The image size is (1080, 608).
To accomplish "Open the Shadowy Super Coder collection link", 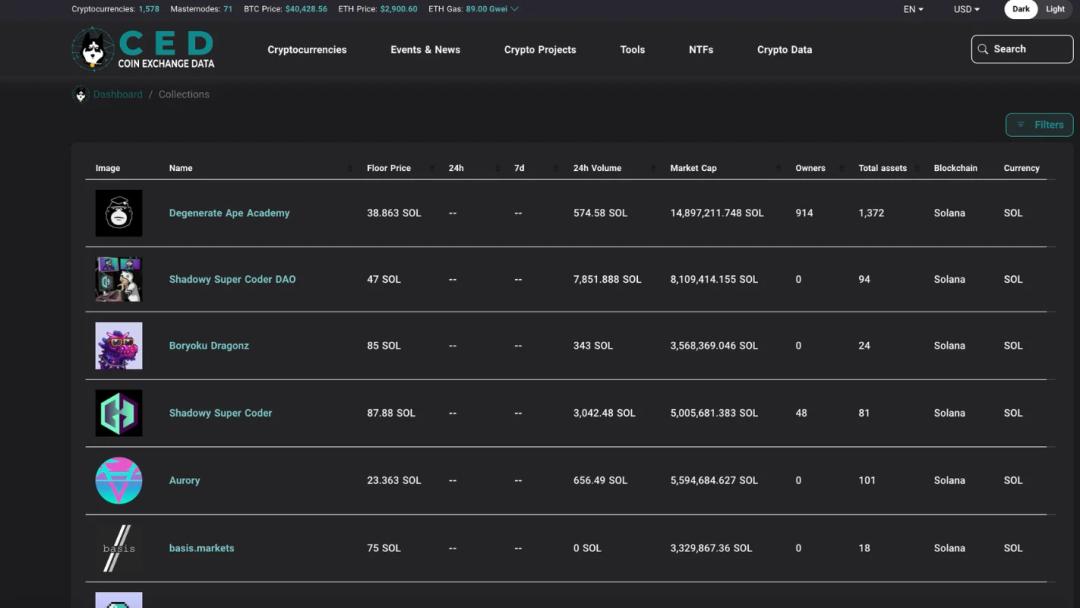I will click(220, 413).
